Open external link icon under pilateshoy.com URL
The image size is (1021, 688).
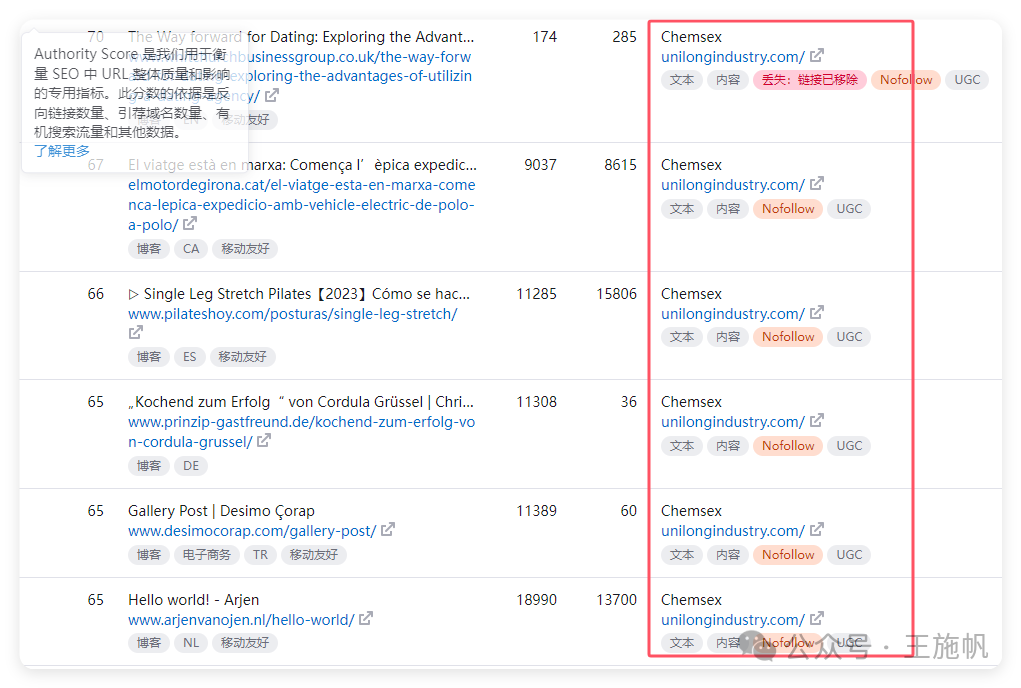(135, 333)
